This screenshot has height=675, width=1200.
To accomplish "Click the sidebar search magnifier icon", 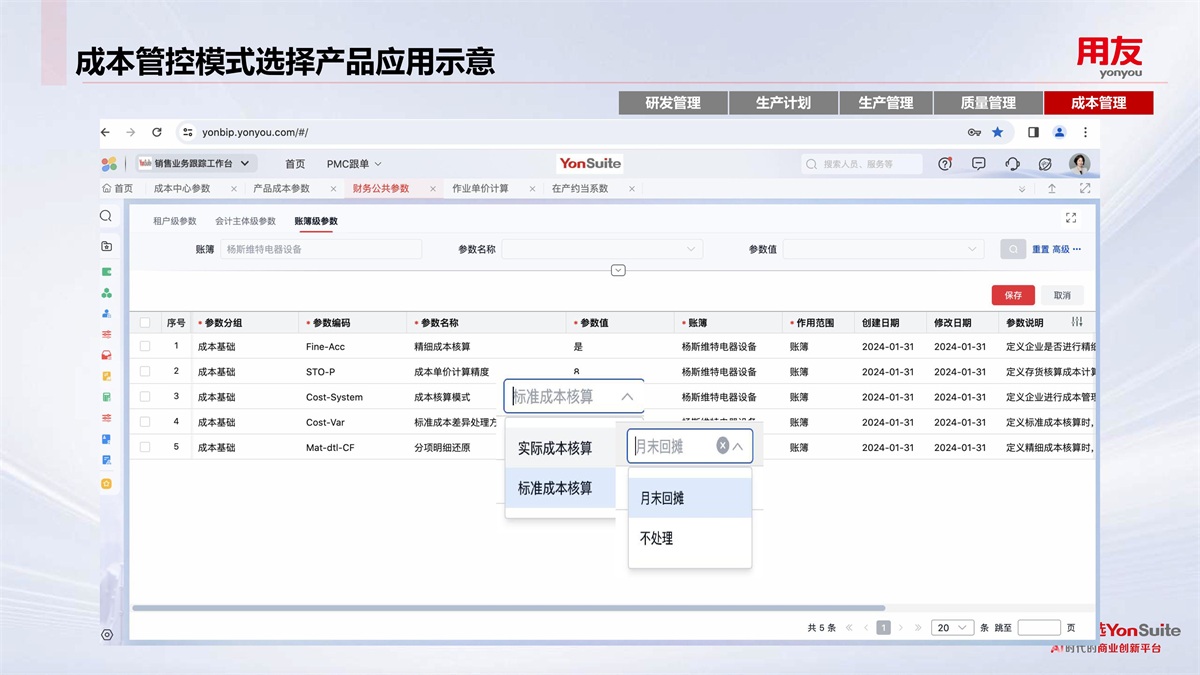I will coord(106,216).
